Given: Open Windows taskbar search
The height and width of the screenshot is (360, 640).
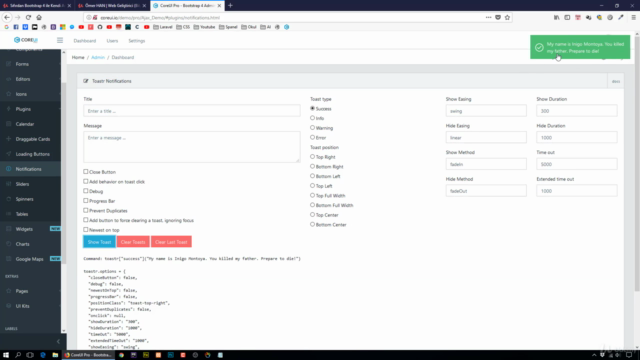Looking at the screenshot, I should click(x=18, y=355).
